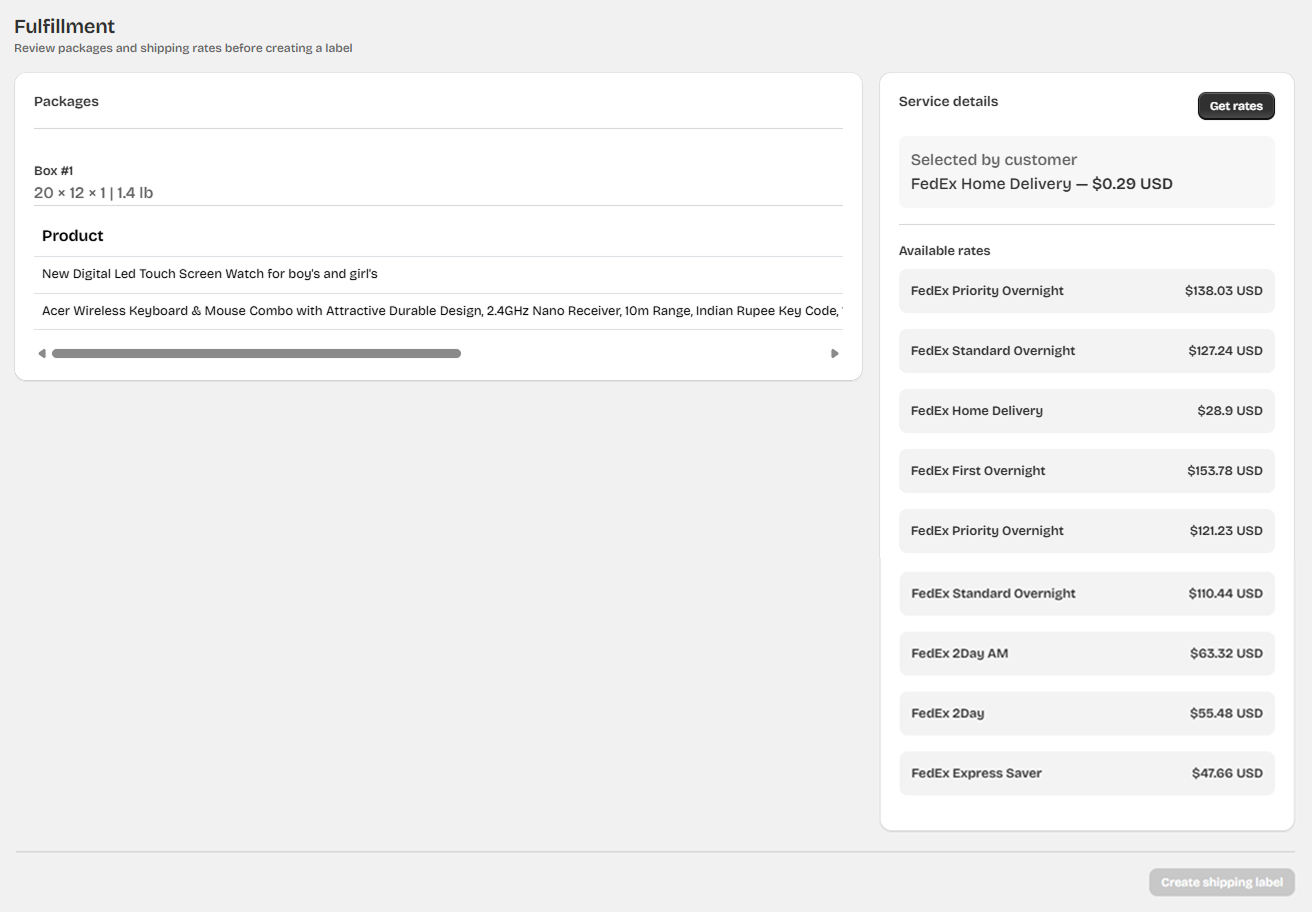Click the Product column header
Viewport: 1312px width, 912px height.
tap(73, 236)
